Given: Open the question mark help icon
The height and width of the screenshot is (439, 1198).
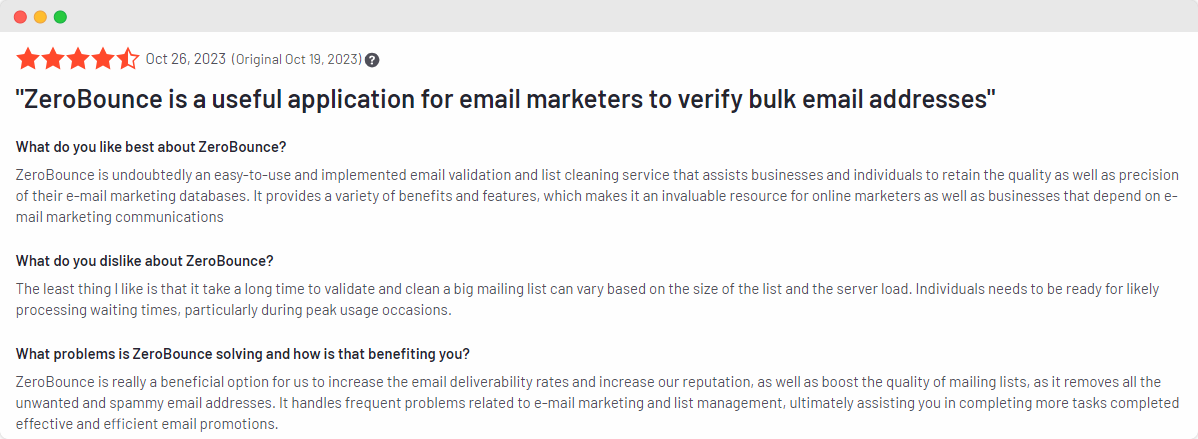Looking at the screenshot, I should [372, 60].
